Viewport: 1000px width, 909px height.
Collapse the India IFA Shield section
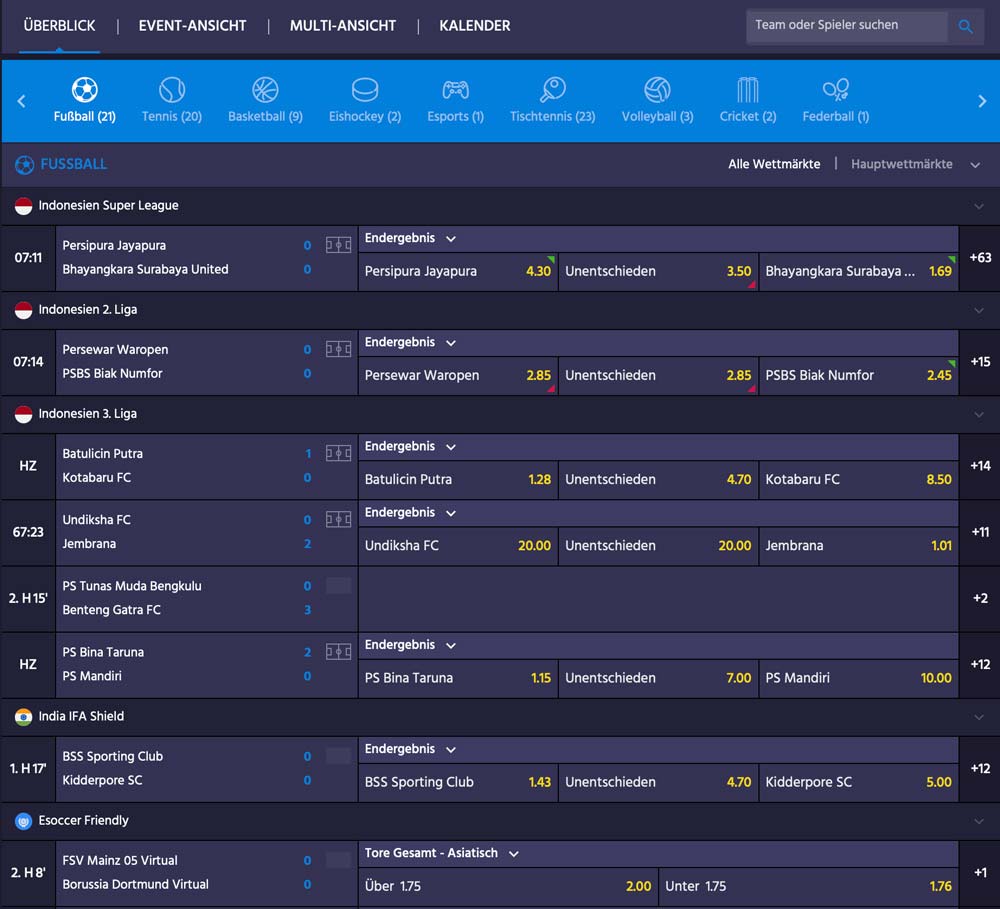(979, 717)
